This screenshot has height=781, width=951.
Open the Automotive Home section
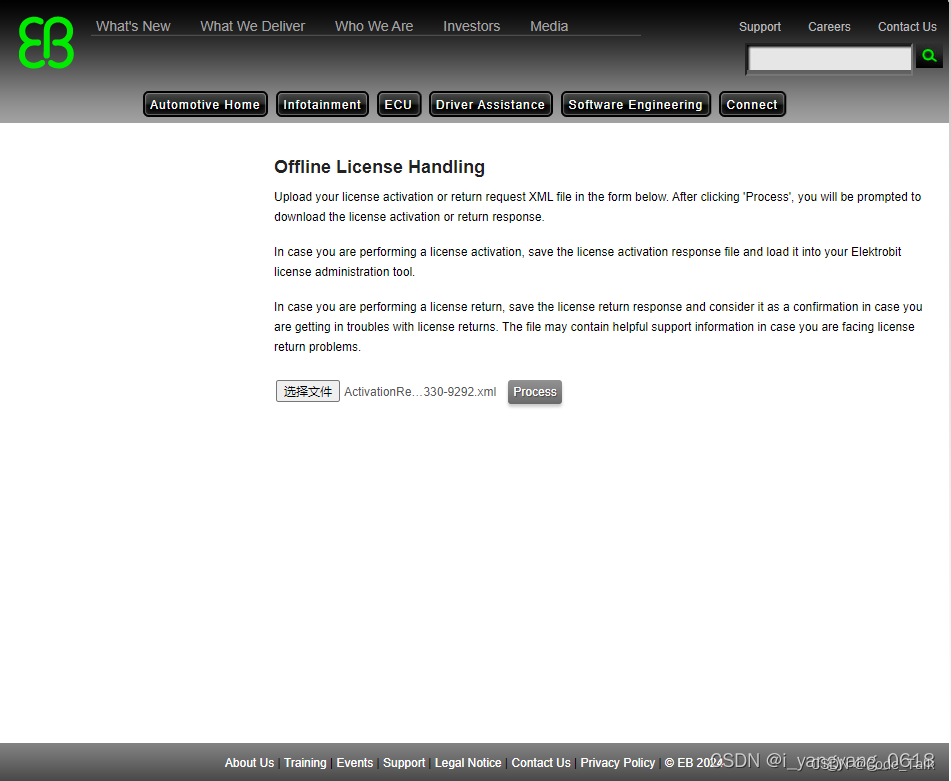[x=204, y=104]
